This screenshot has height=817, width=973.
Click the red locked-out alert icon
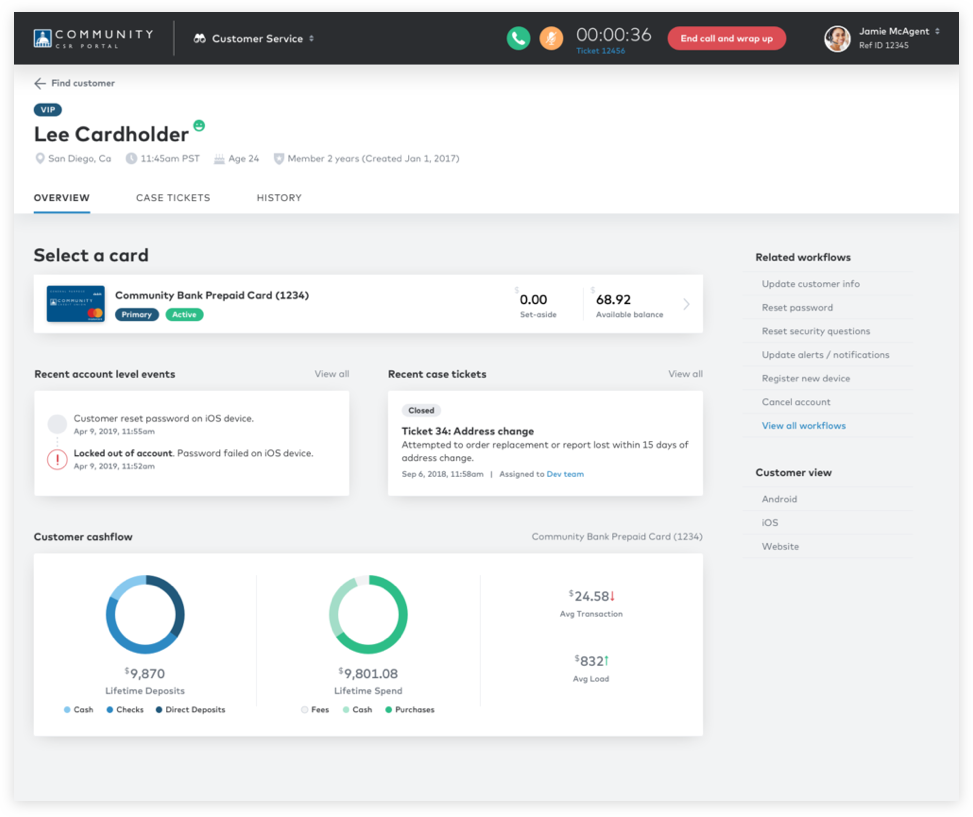pyautogui.click(x=57, y=459)
